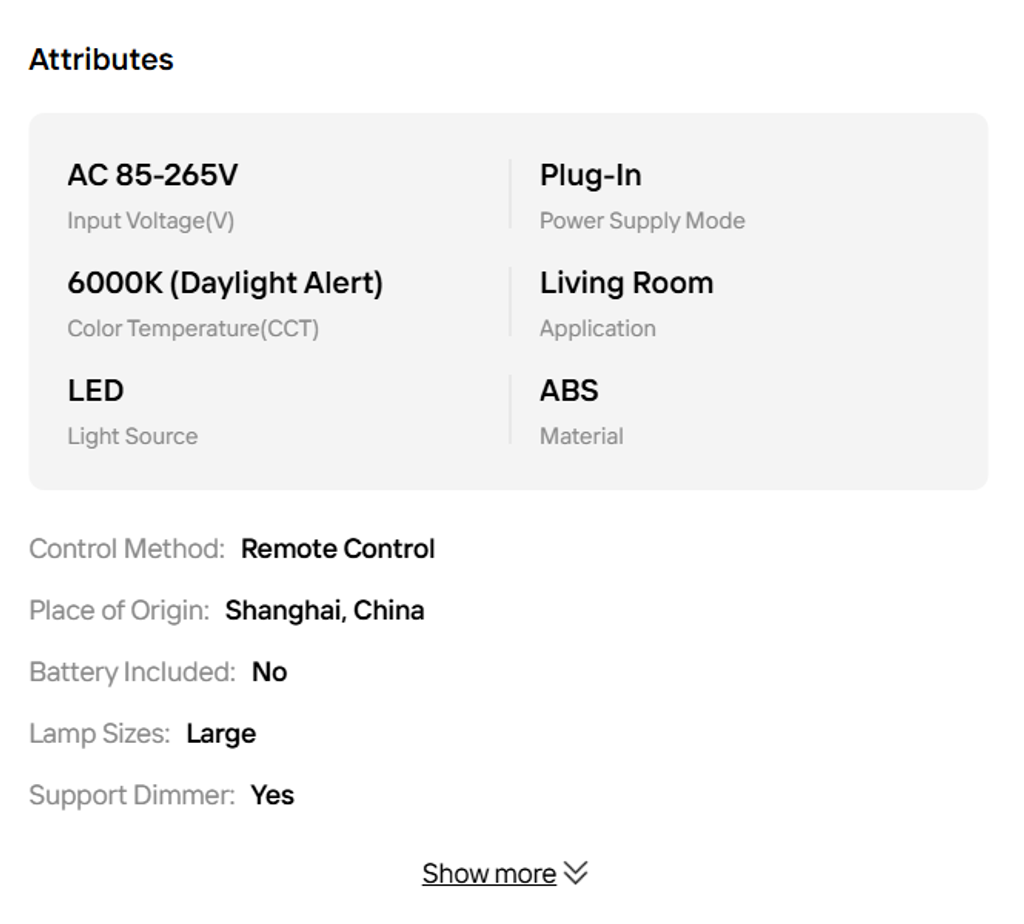Select the Plug-In value
The width and height of the screenshot is (1024, 924).
tap(590, 175)
